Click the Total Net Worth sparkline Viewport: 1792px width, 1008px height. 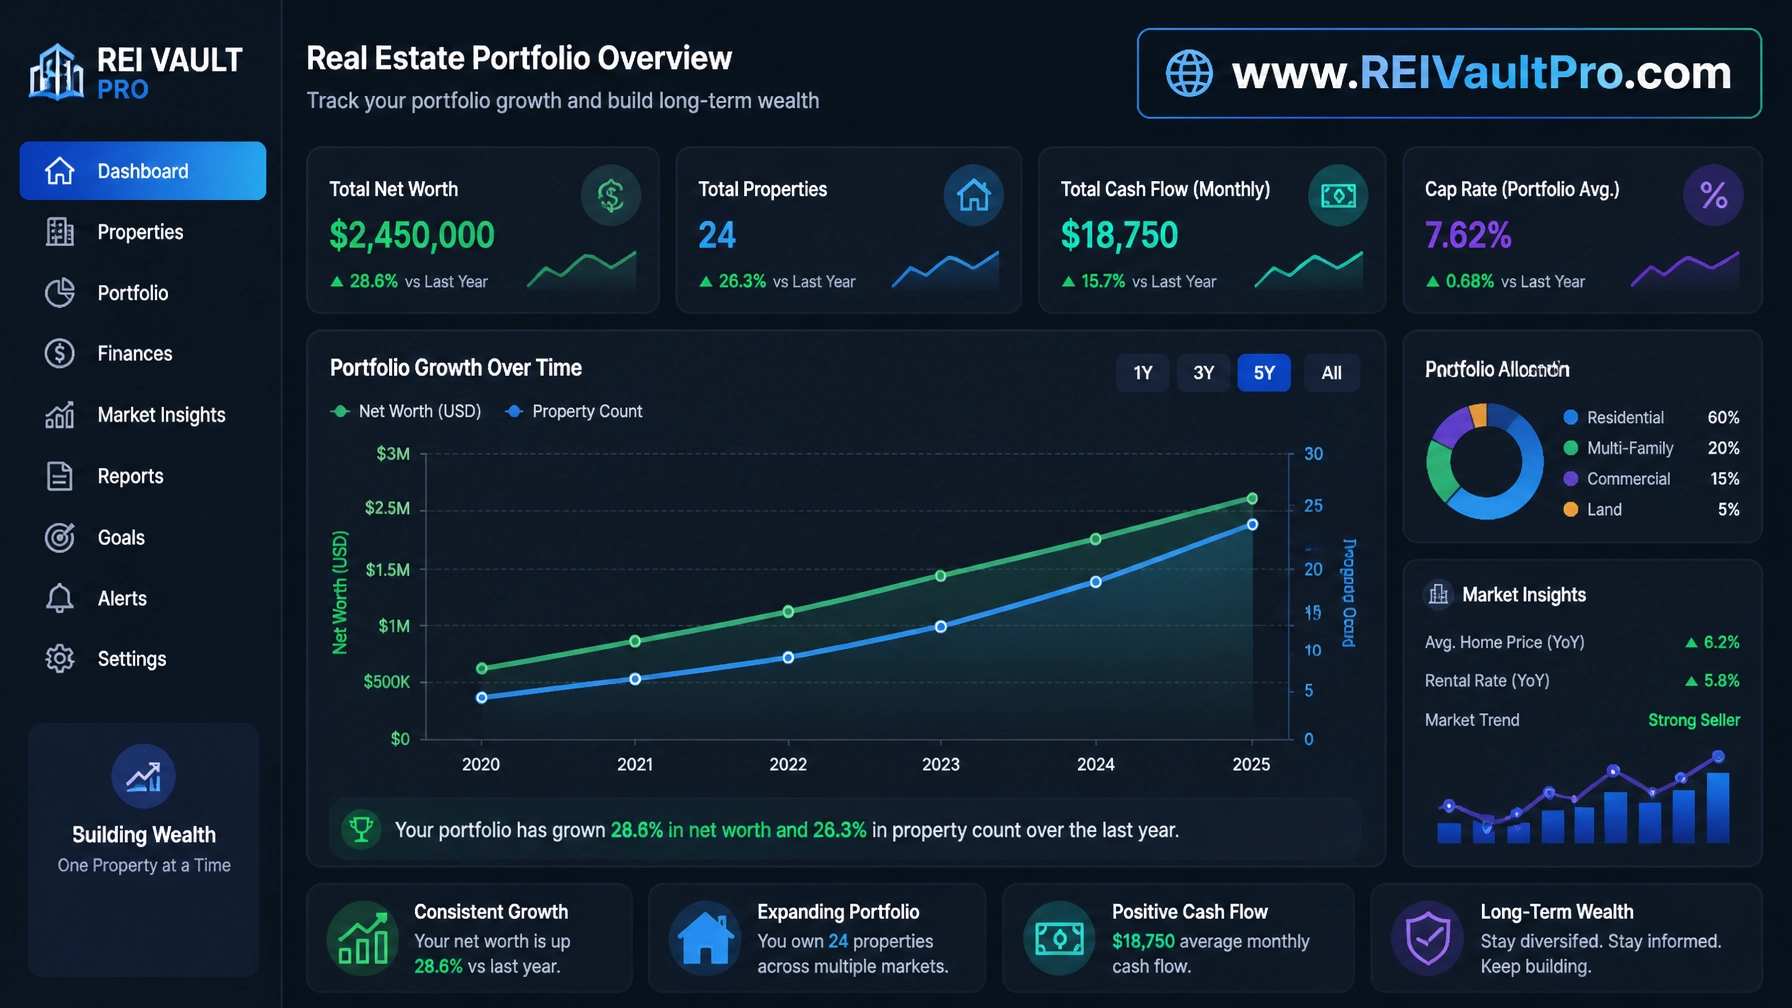(581, 270)
